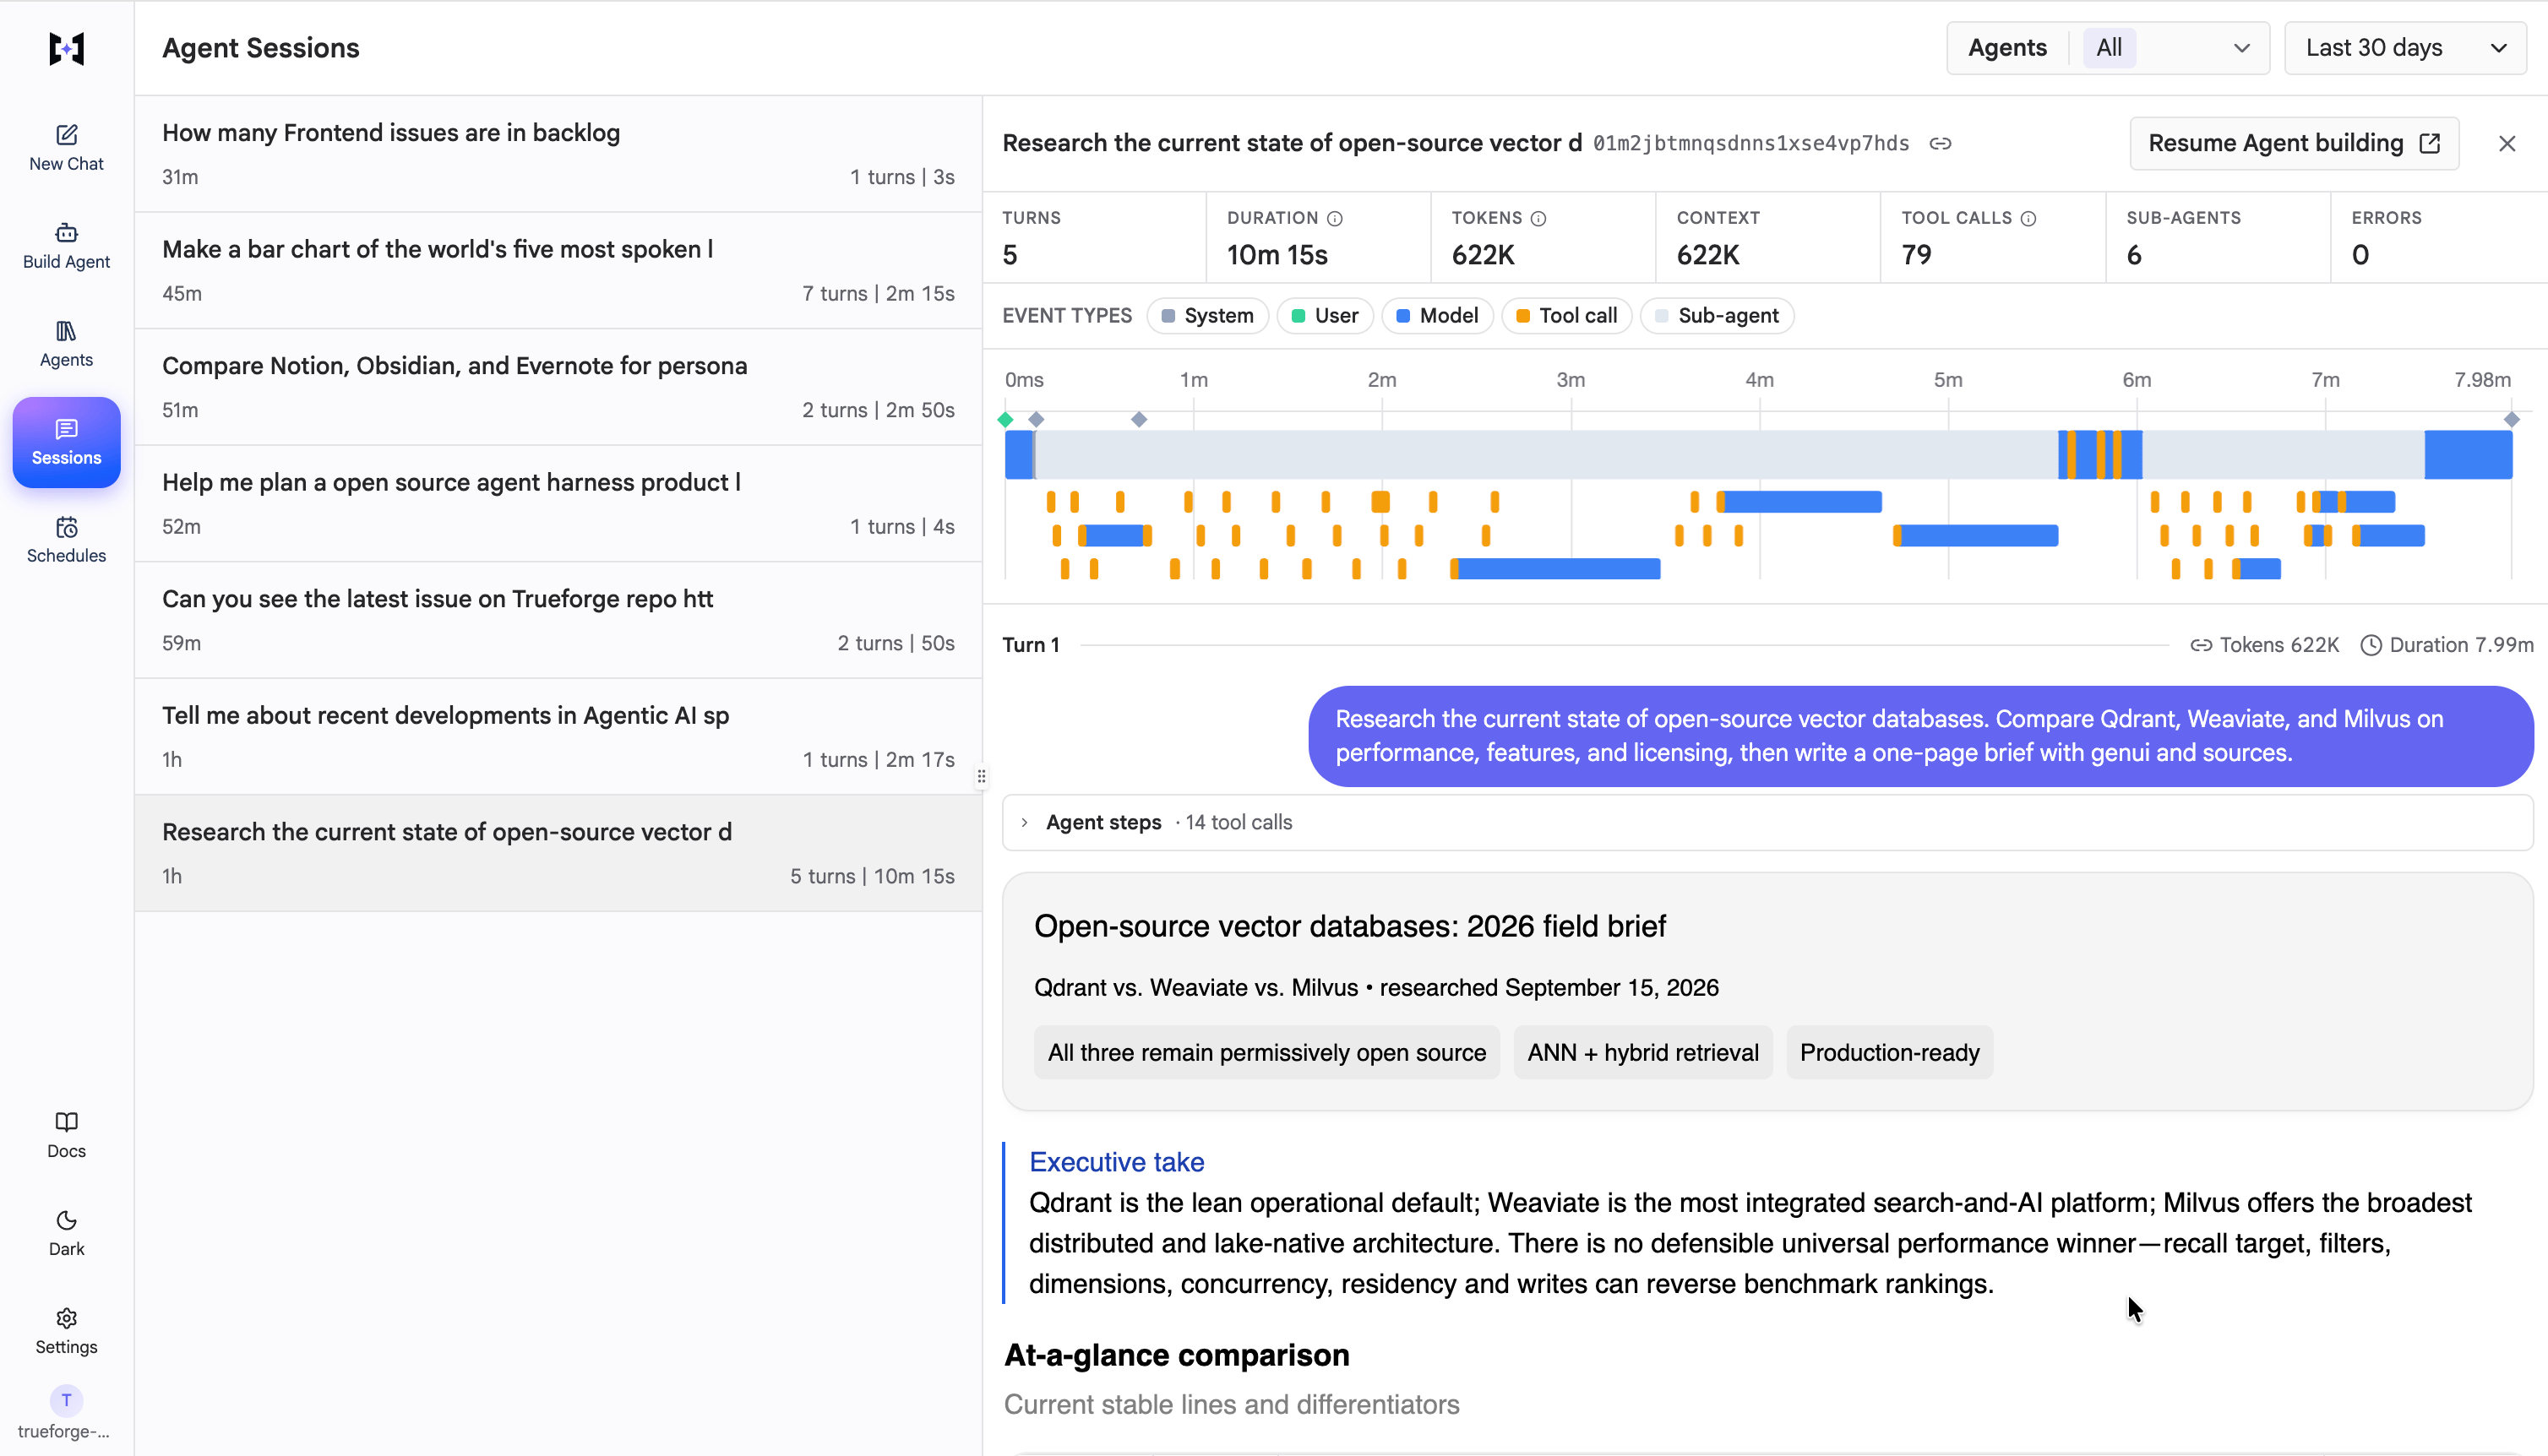
Task: Open the Schedules section
Action: [x=66, y=540]
